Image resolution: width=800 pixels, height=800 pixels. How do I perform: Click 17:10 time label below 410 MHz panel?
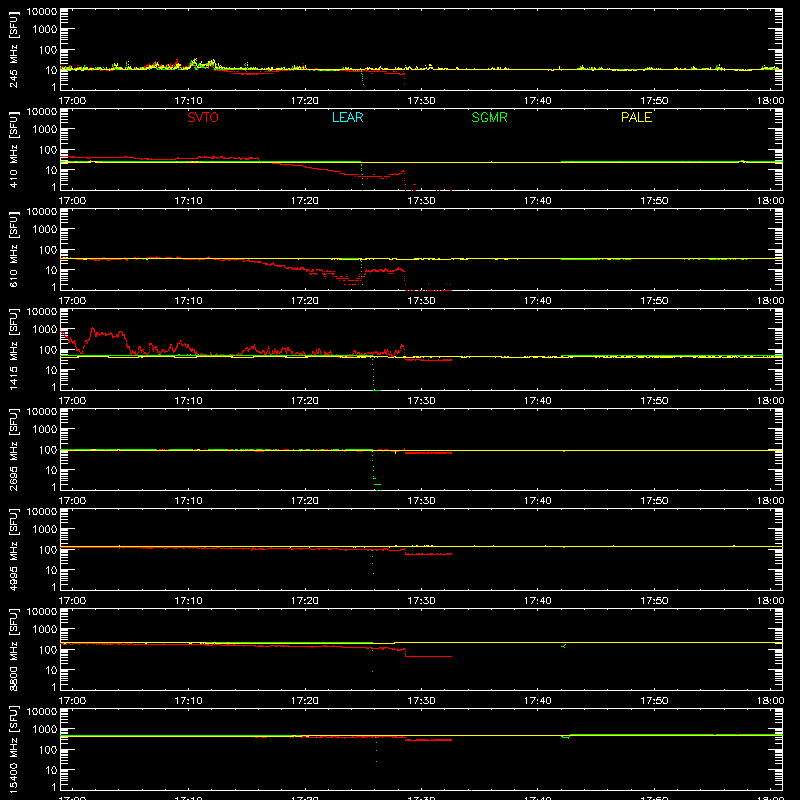click(188, 201)
